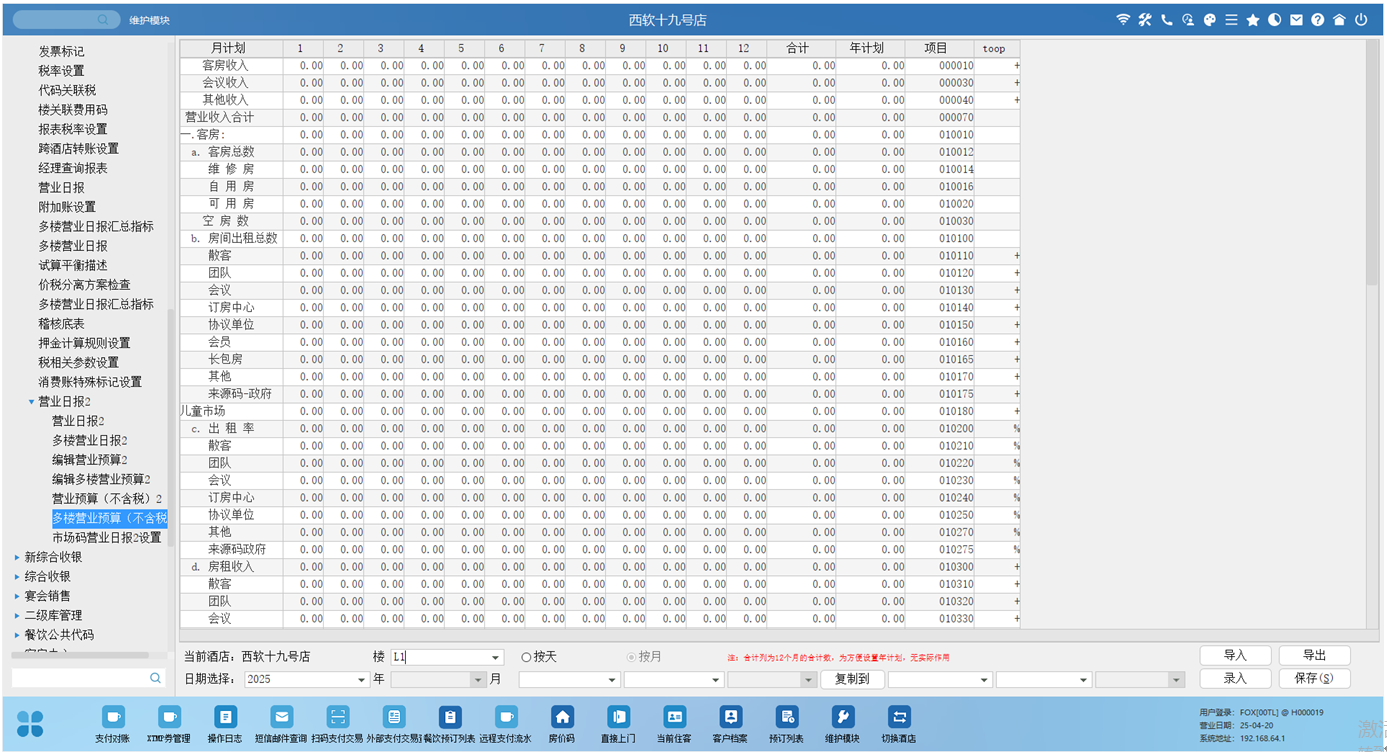
Task: Click the 保存(S) save button
Action: [x=1314, y=678]
